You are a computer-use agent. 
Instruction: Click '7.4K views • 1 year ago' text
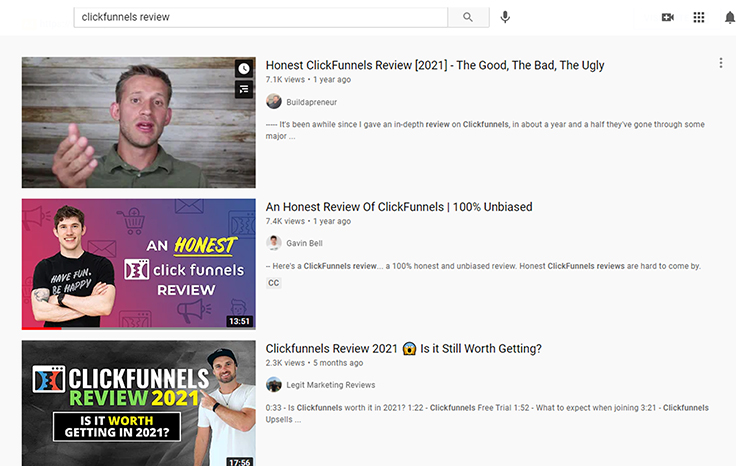point(308,221)
